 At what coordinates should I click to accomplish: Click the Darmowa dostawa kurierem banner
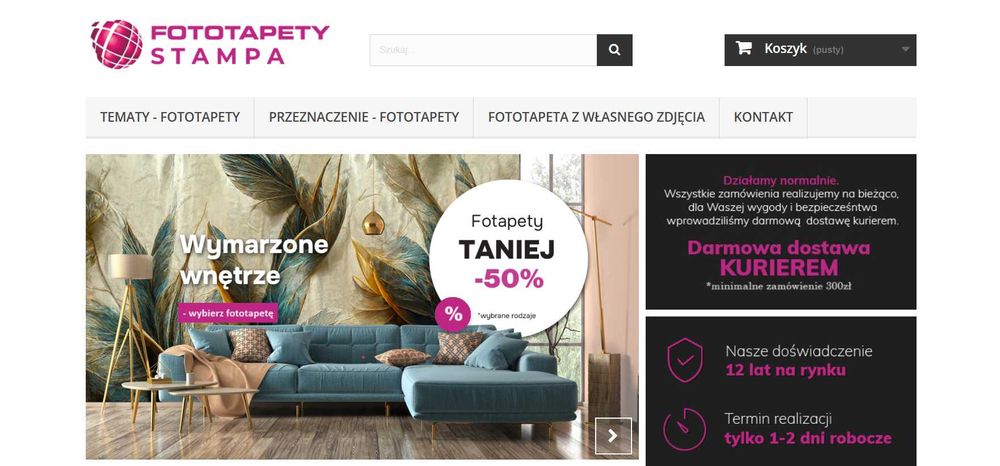point(781,231)
